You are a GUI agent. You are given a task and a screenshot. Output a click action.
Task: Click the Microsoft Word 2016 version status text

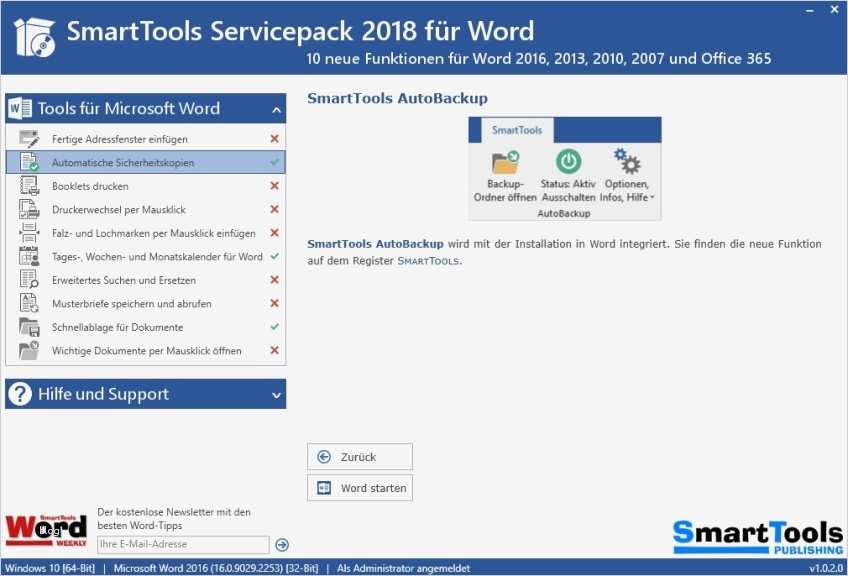[x=216, y=568]
